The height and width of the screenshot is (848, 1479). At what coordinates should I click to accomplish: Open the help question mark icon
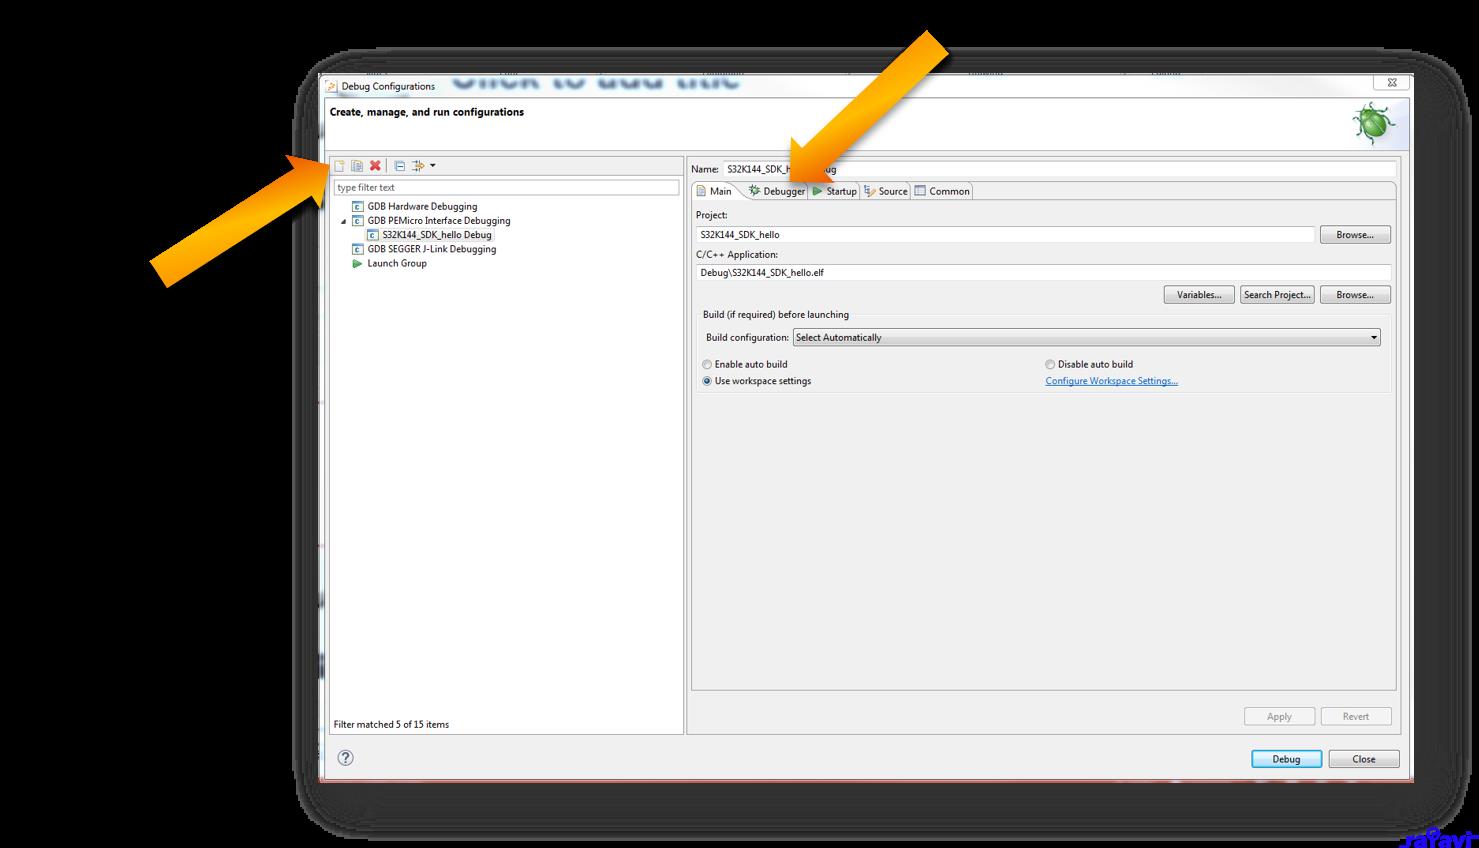click(x=345, y=758)
